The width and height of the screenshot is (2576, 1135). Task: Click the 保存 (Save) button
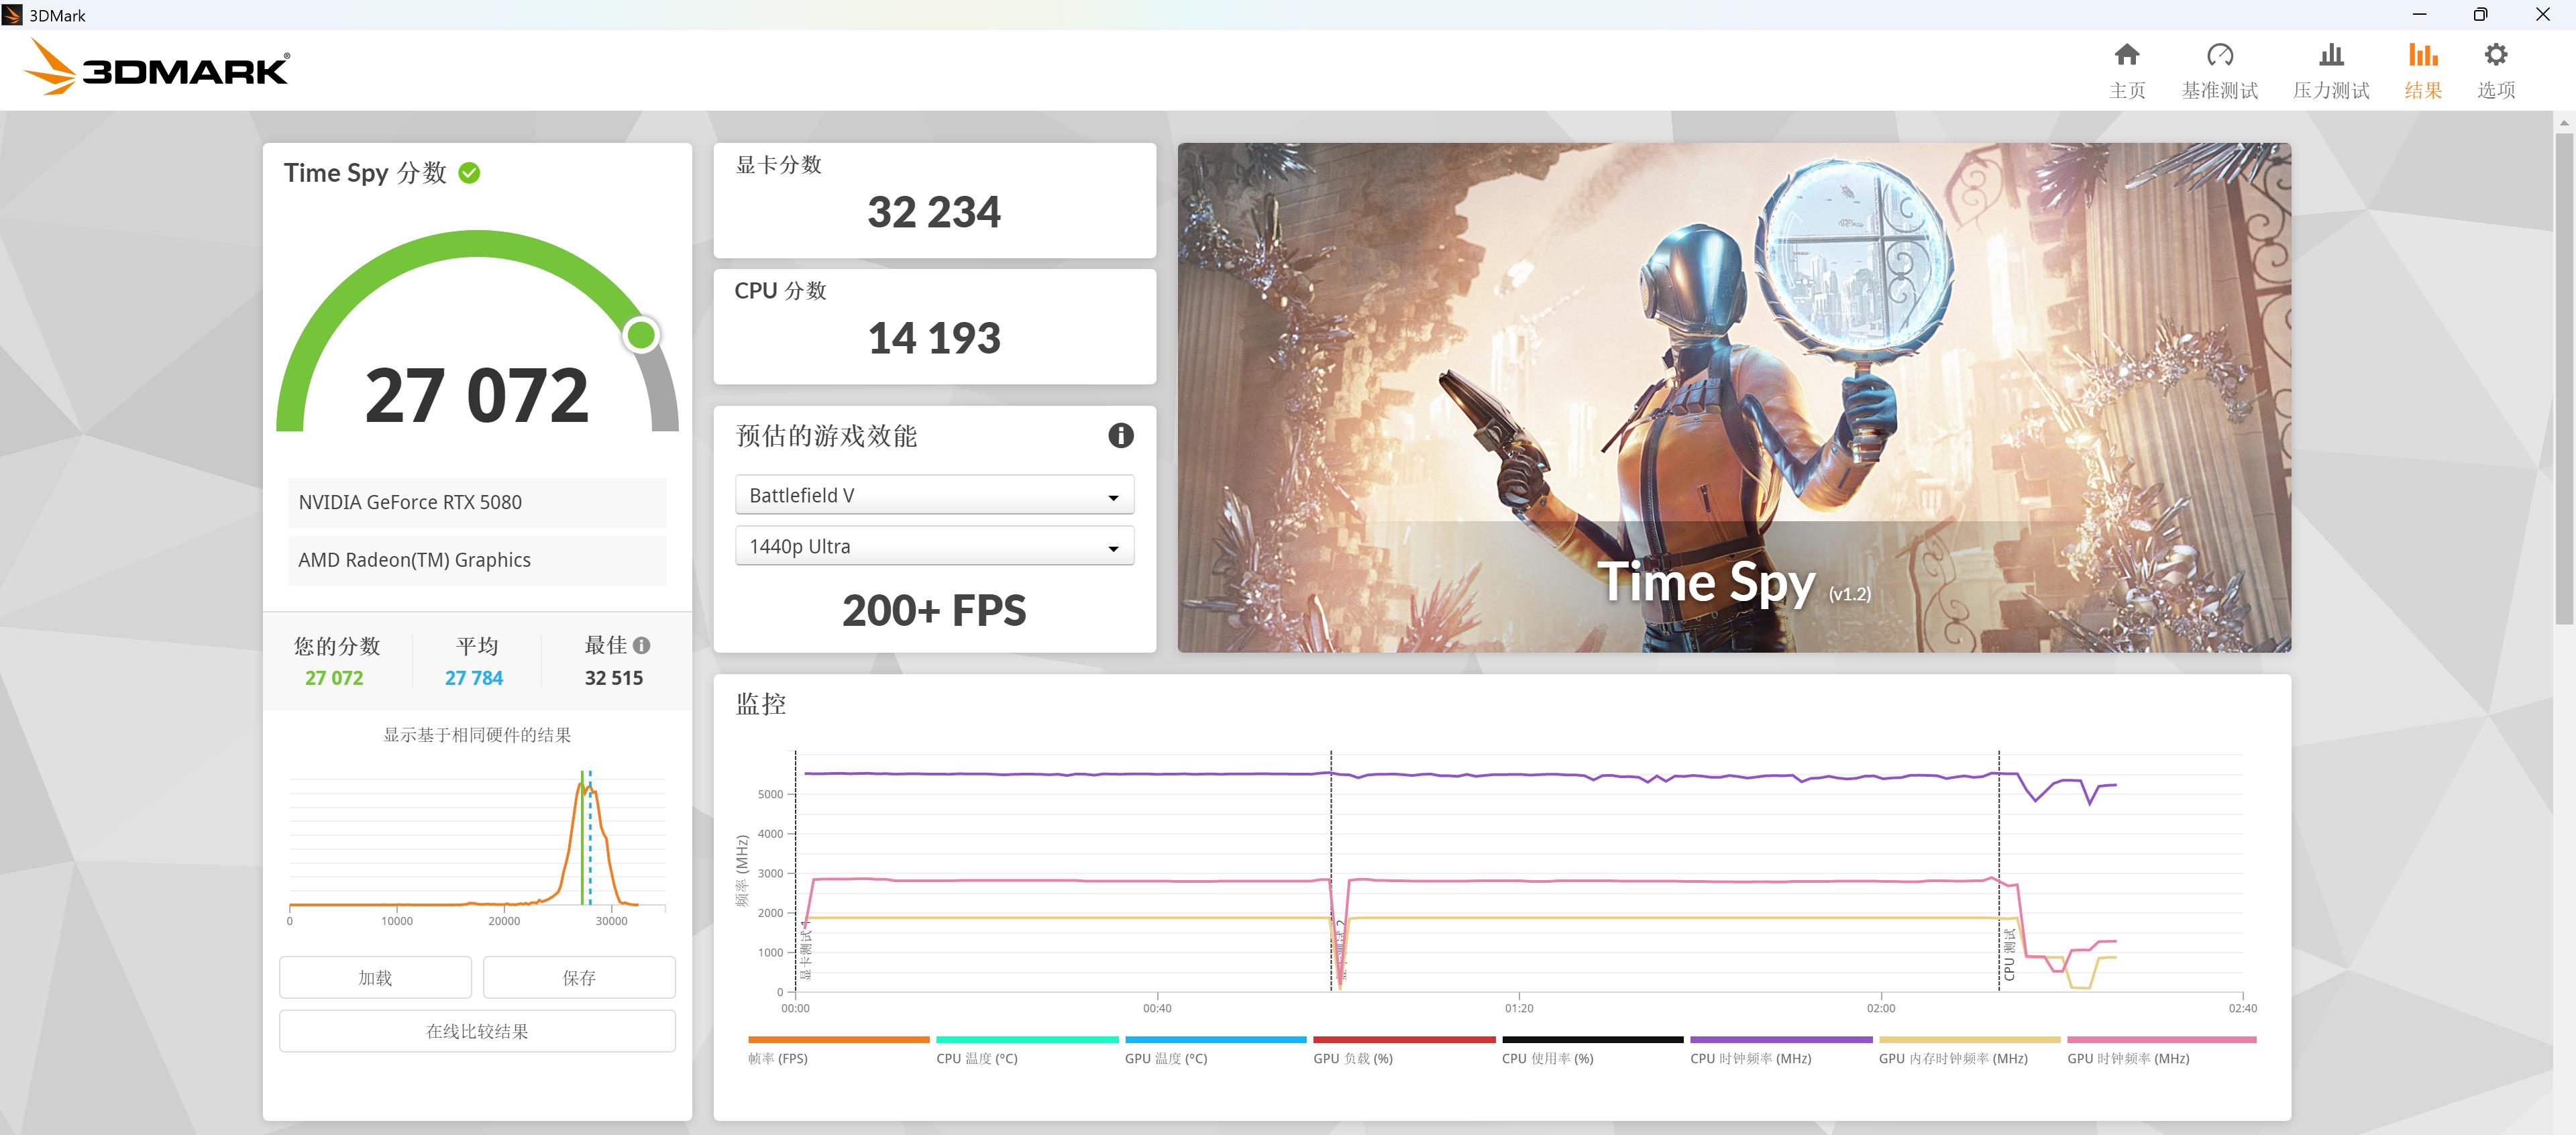[x=579, y=977]
